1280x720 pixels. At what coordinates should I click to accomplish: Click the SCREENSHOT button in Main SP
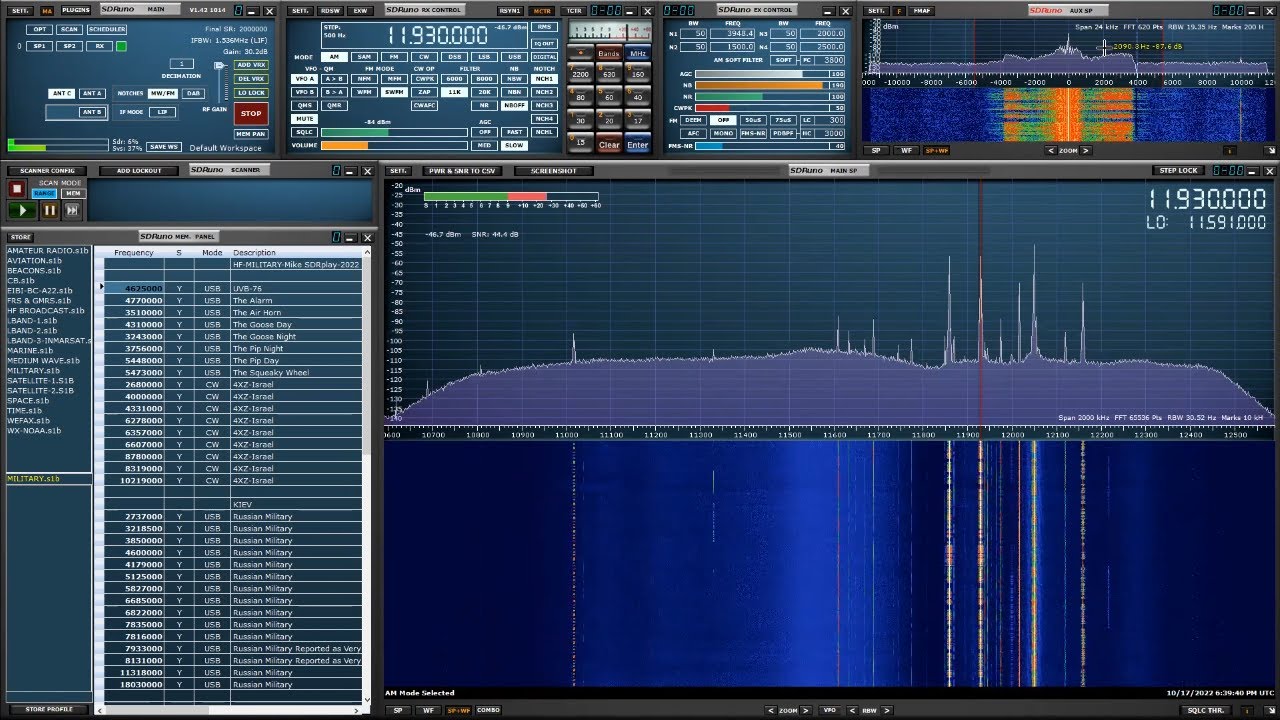click(553, 171)
